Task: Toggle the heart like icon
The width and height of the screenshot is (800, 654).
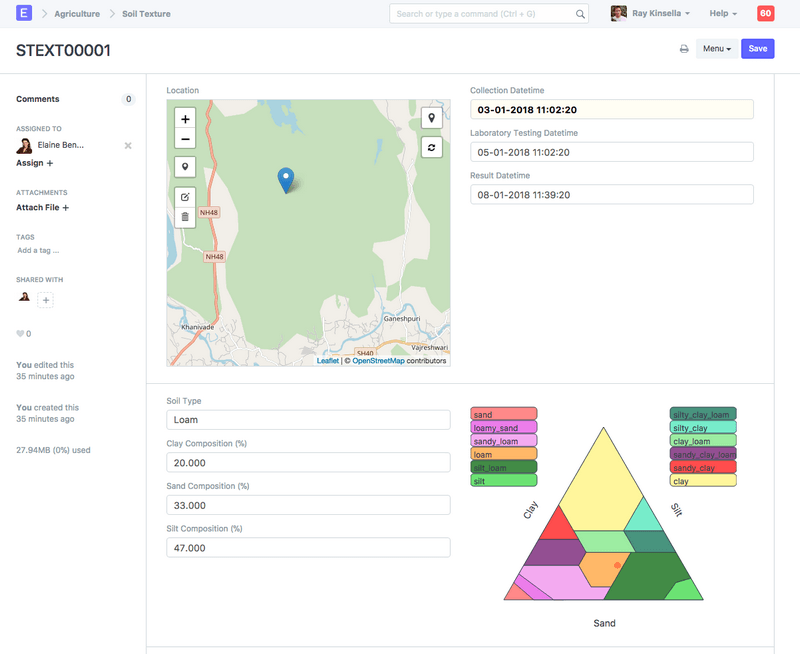Action: pyautogui.click(x=20, y=334)
